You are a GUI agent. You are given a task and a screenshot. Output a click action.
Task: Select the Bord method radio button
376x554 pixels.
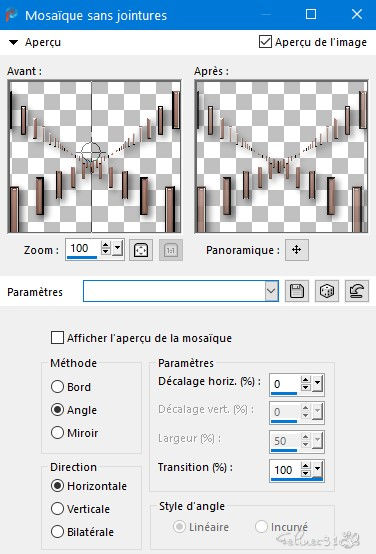point(57,387)
